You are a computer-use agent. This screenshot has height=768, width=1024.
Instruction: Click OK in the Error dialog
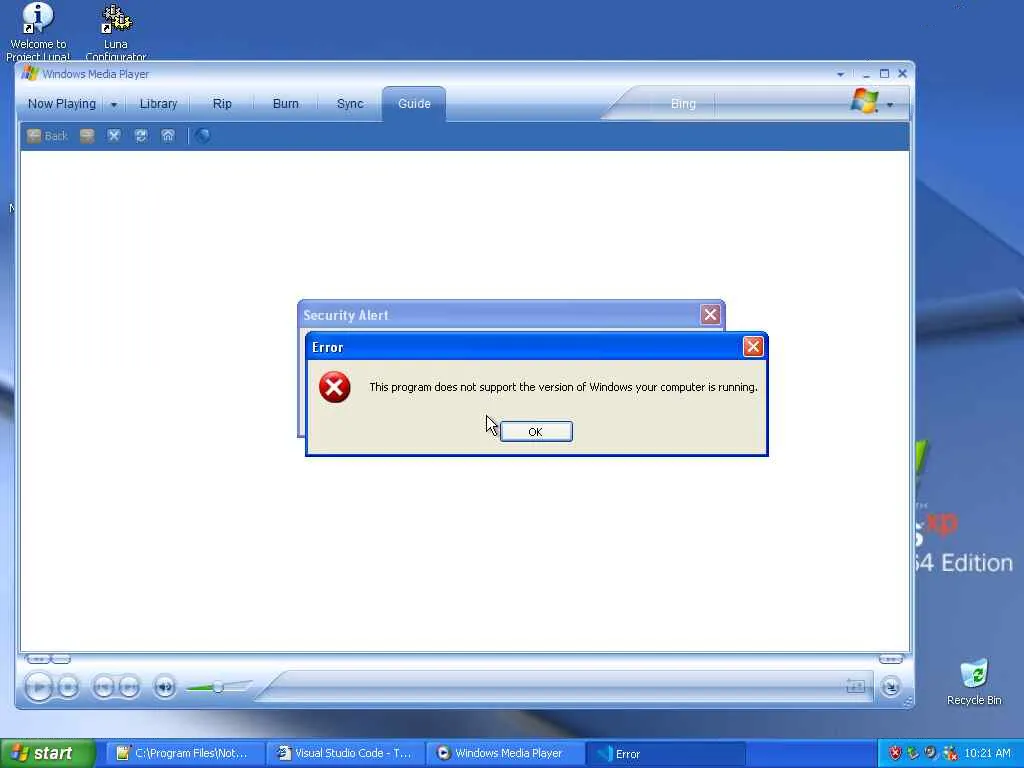tap(536, 432)
